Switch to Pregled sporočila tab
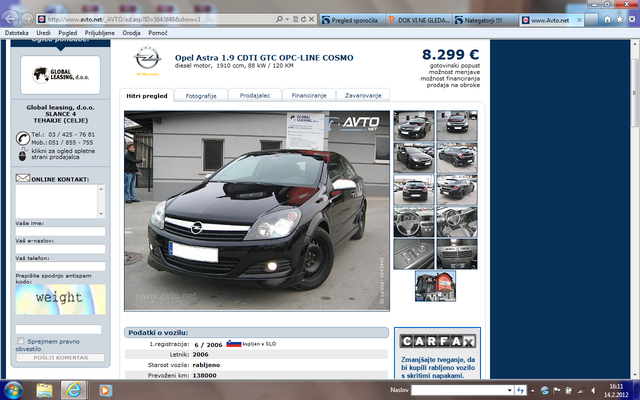Viewport: 640px width, 400px height. coord(352,20)
